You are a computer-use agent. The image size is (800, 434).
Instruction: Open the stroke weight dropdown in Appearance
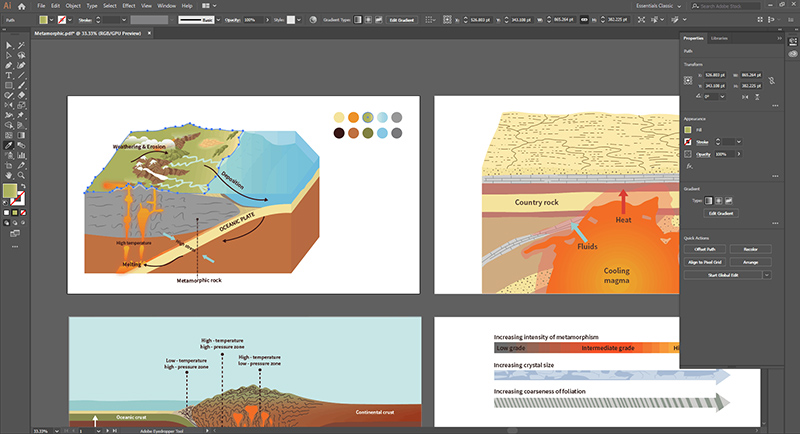[740, 142]
